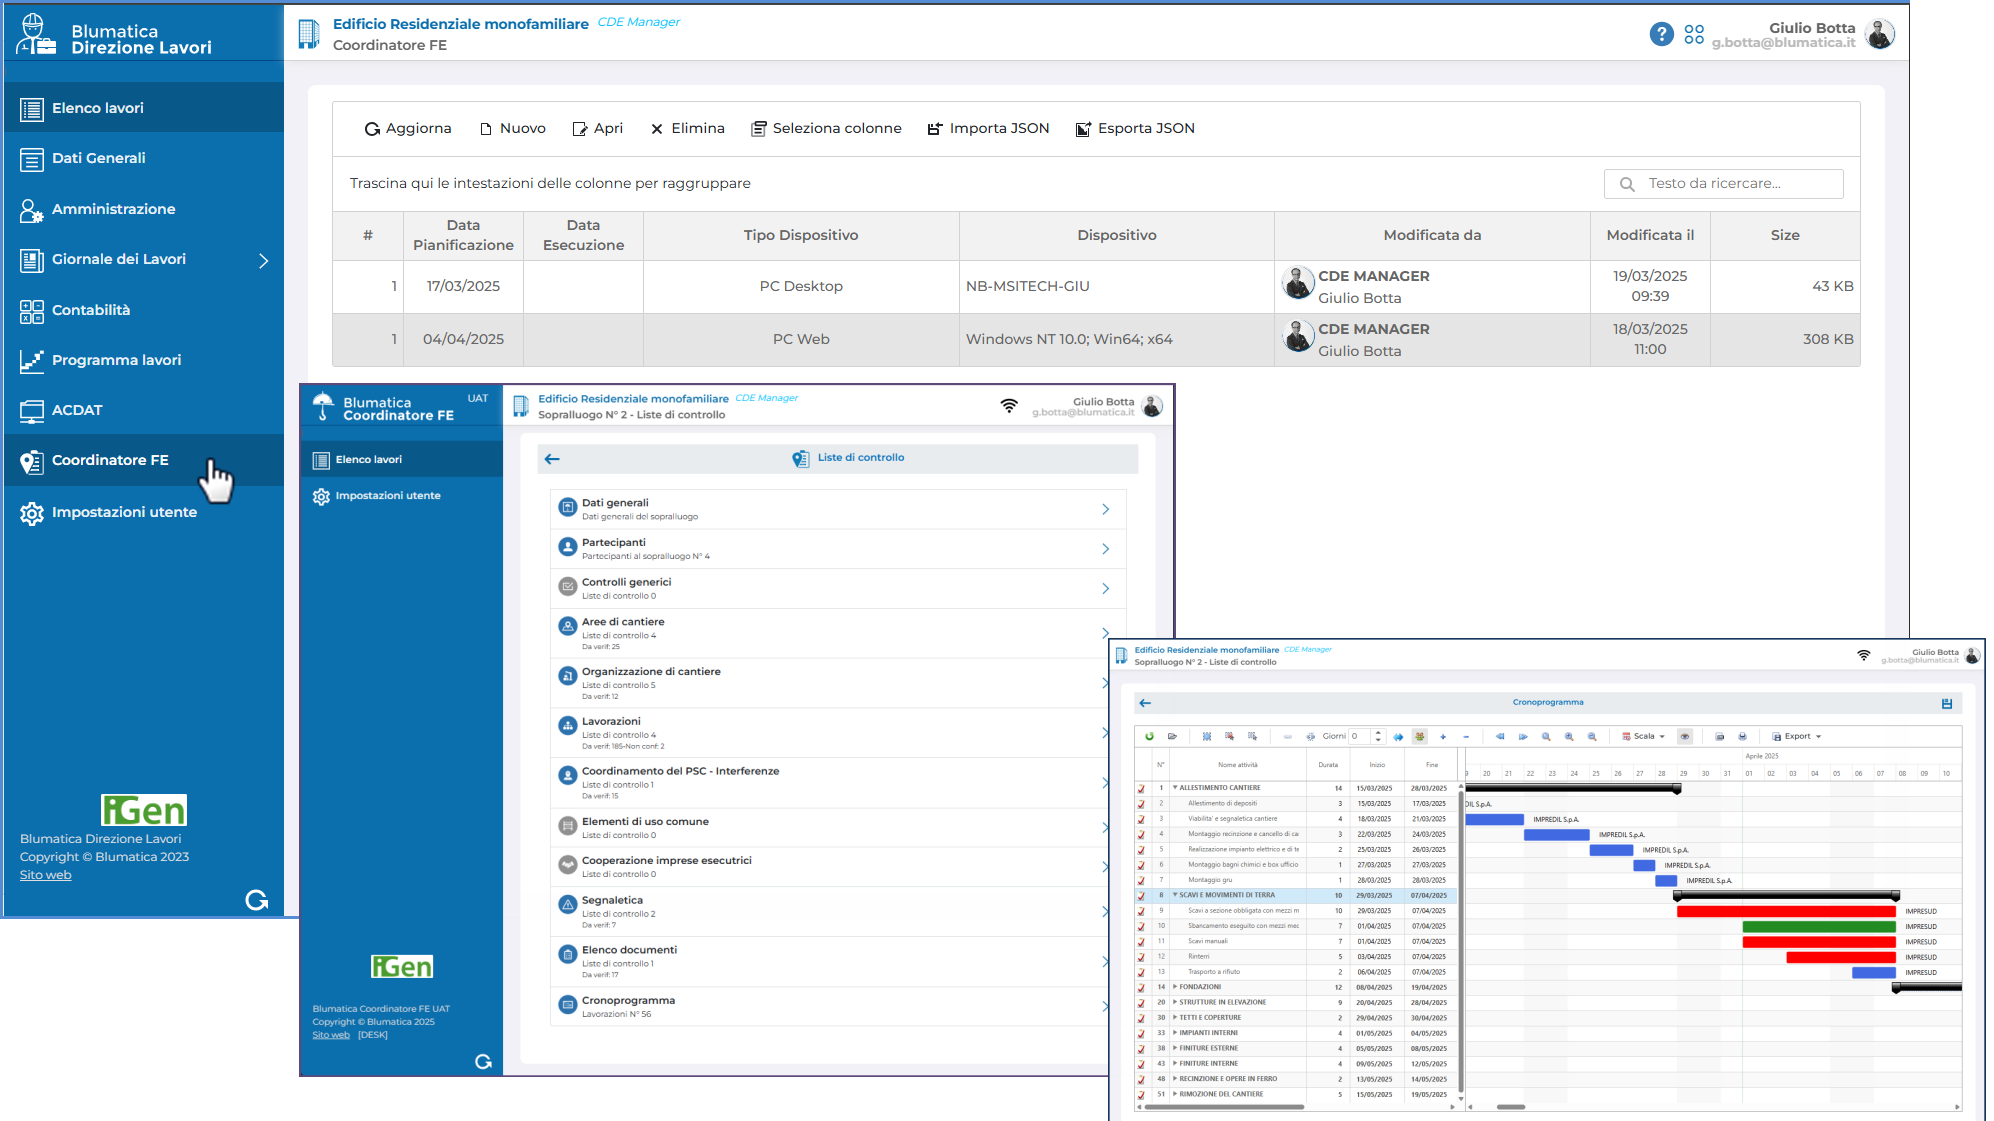The height and width of the screenshot is (1121, 1994).
Task: Sort by the Modificata il column header
Action: tap(1650, 236)
